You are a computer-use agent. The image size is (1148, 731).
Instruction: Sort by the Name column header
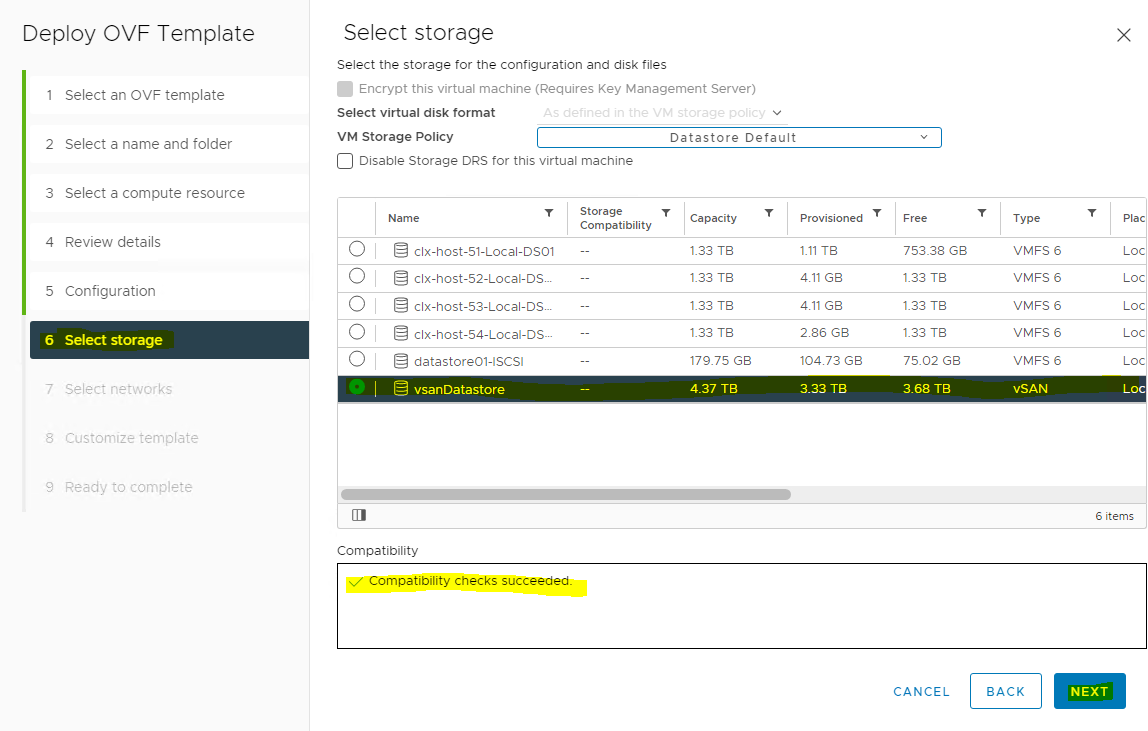pyautogui.click(x=403, y=218)
